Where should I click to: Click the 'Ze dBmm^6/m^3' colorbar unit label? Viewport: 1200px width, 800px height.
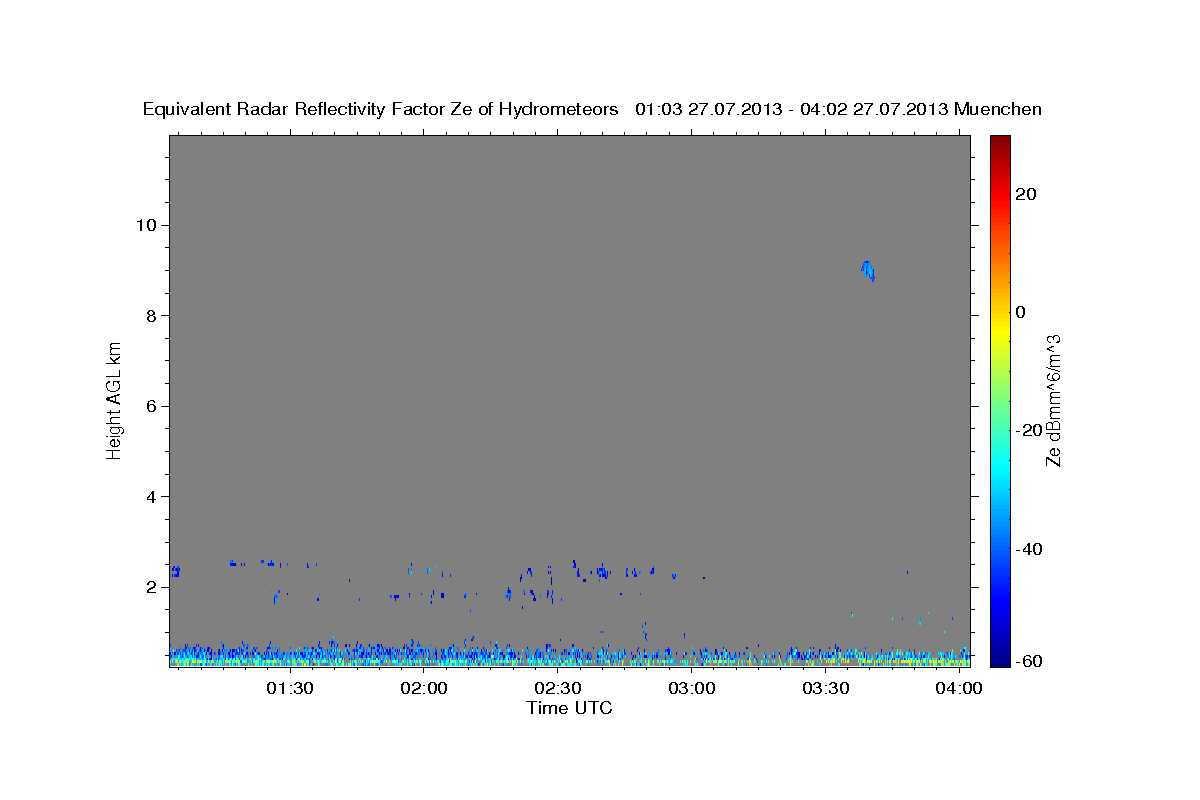click(x=1053, y=400)
